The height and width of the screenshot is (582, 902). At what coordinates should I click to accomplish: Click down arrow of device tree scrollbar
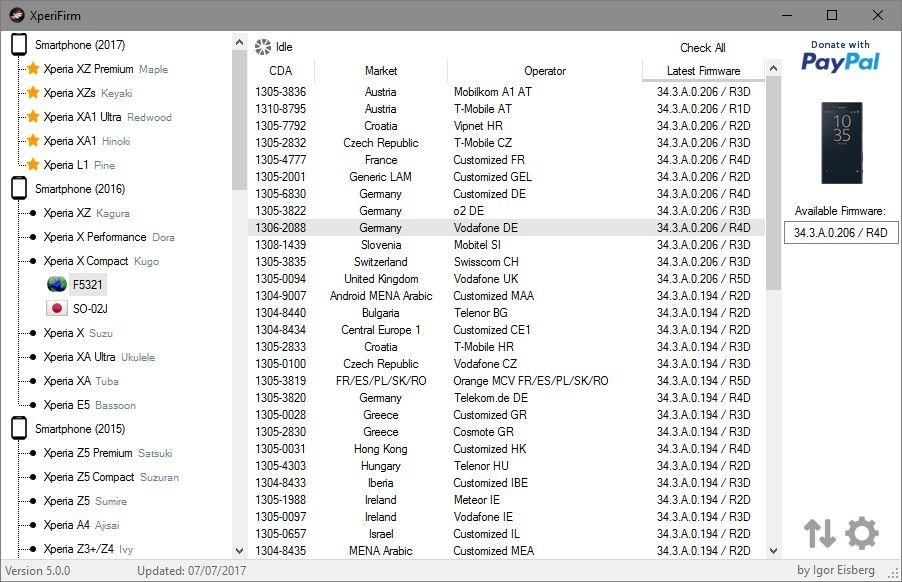(239, 550)
